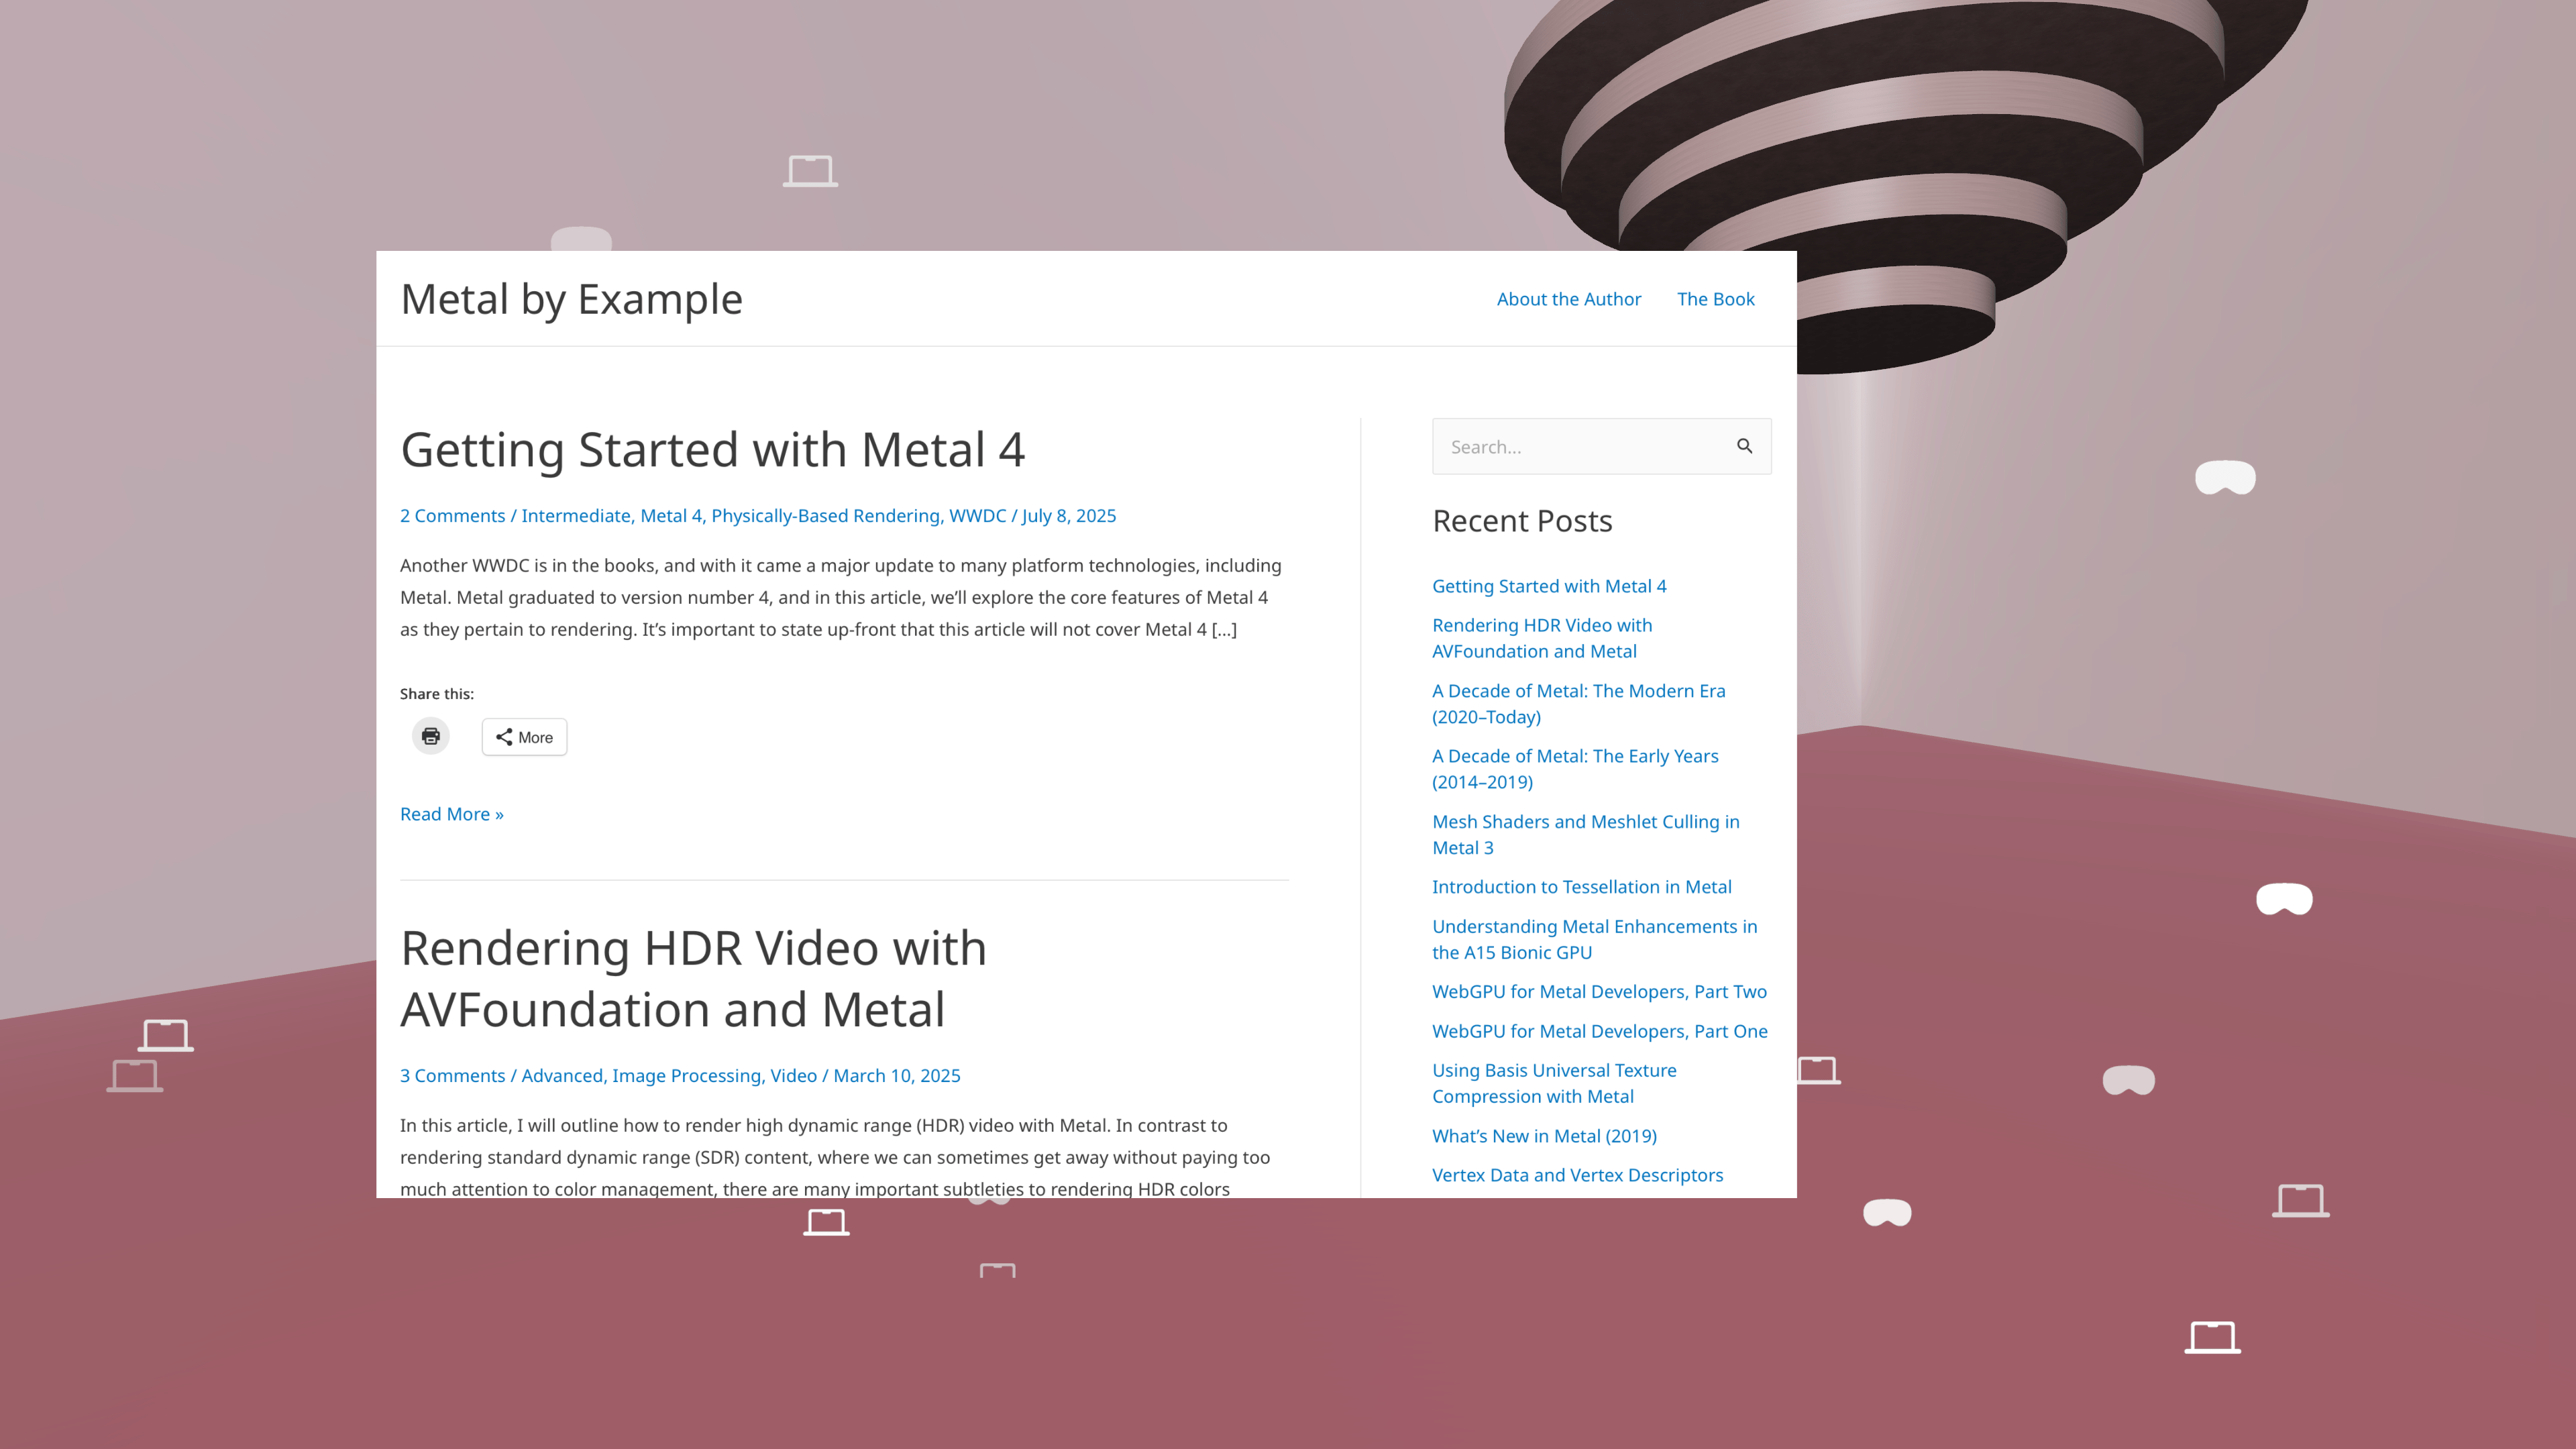The image size is (2576, 1449).
Task: Open Understanding Metal Enhancements in A15 post
Action: pos(1594,940)
